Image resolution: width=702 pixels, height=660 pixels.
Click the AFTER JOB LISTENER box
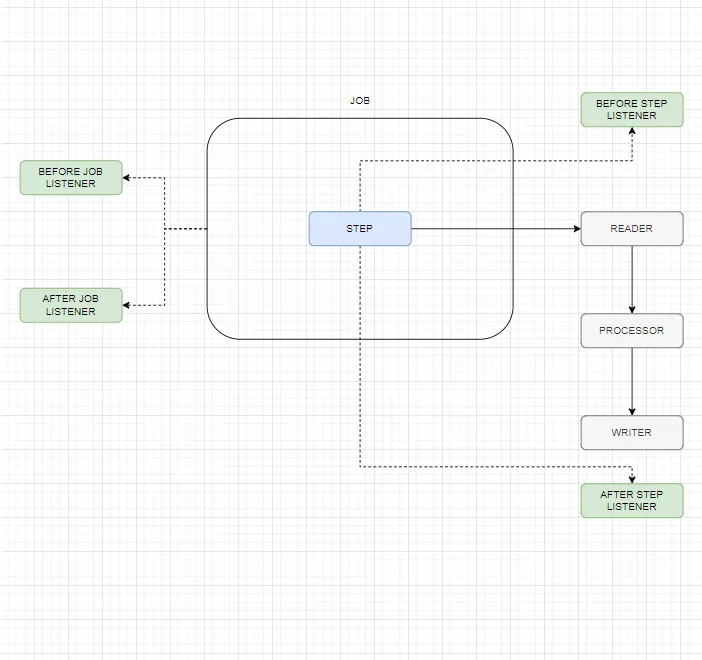coord(71,305)
